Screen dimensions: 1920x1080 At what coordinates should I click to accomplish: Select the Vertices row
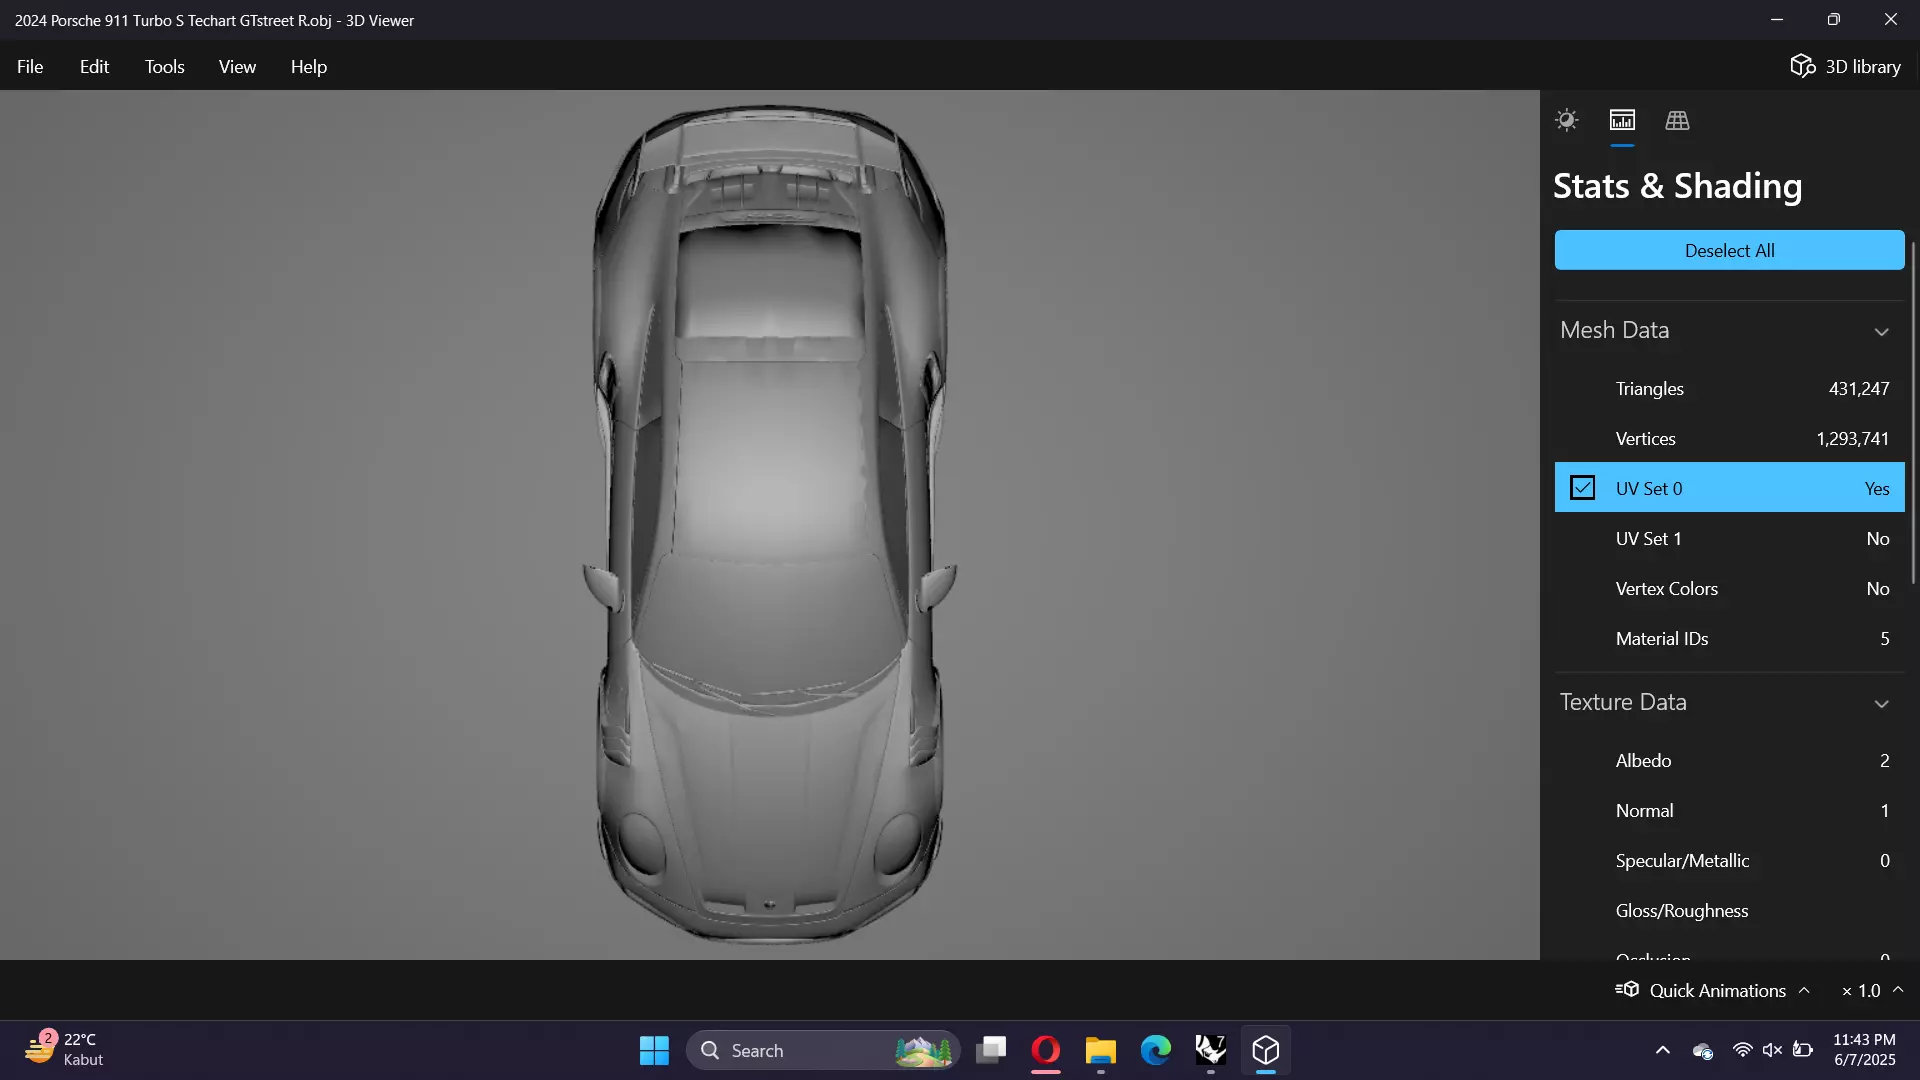point(1729,438)
